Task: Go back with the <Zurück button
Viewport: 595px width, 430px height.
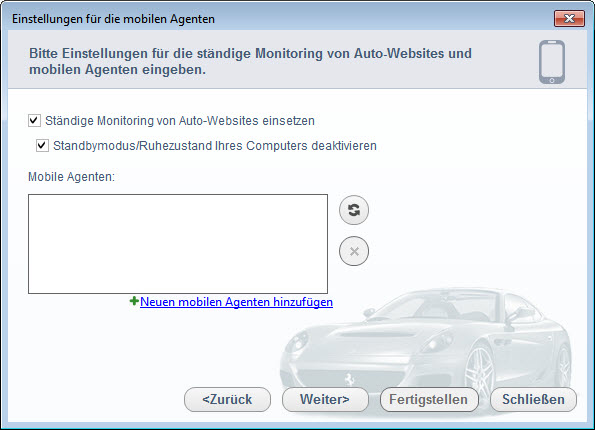Action: tap(227, 400)
